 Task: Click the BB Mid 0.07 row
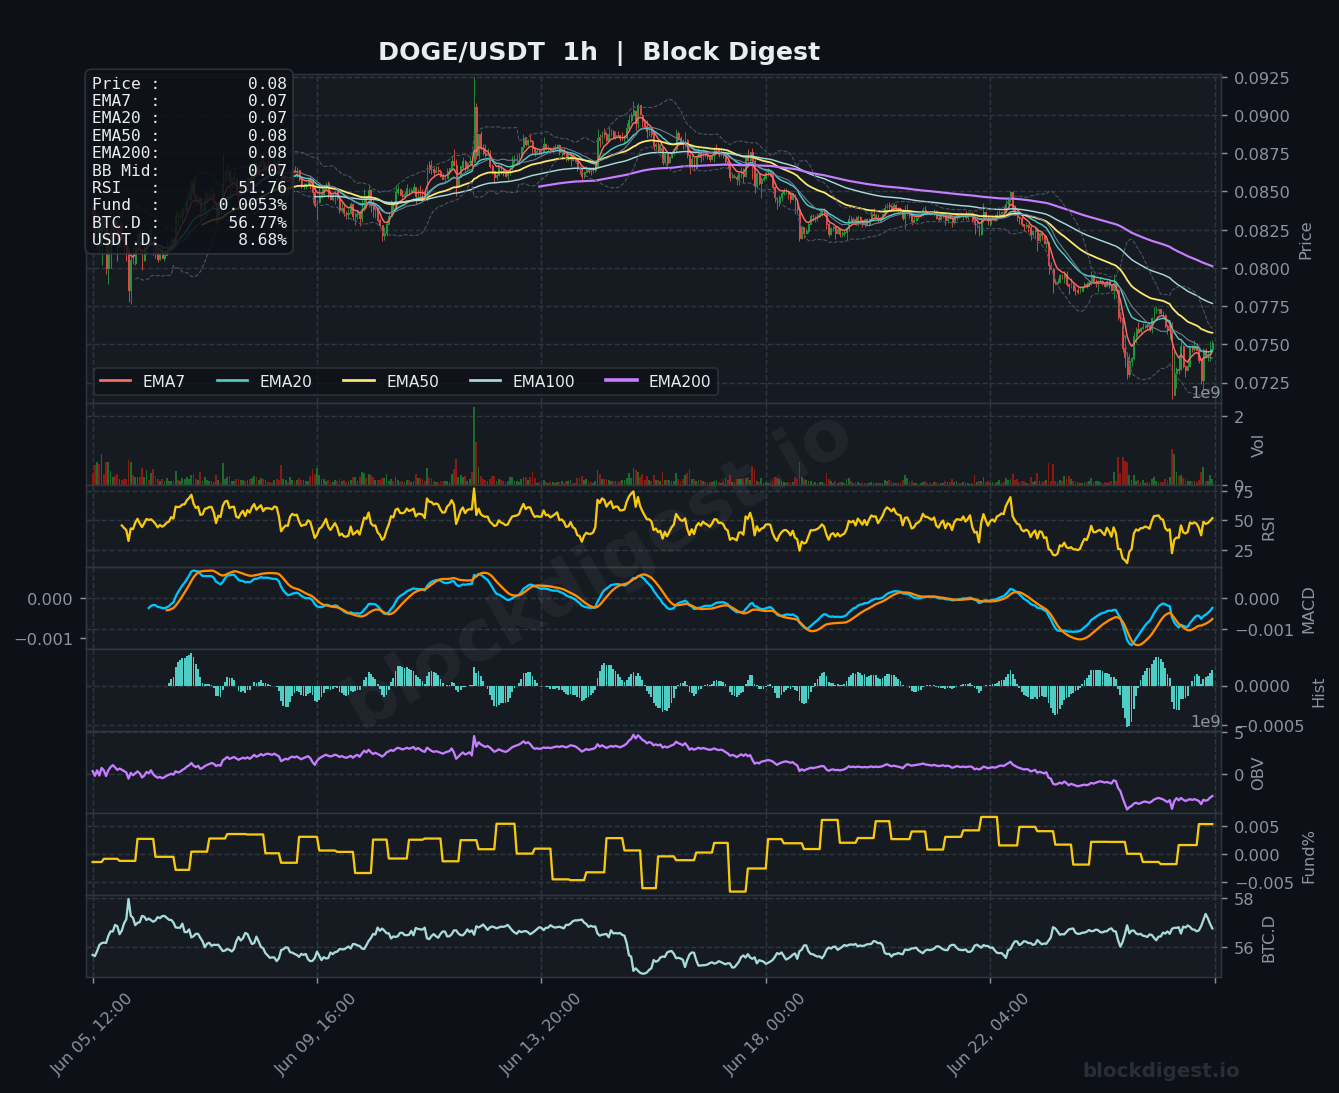point(189,170)
